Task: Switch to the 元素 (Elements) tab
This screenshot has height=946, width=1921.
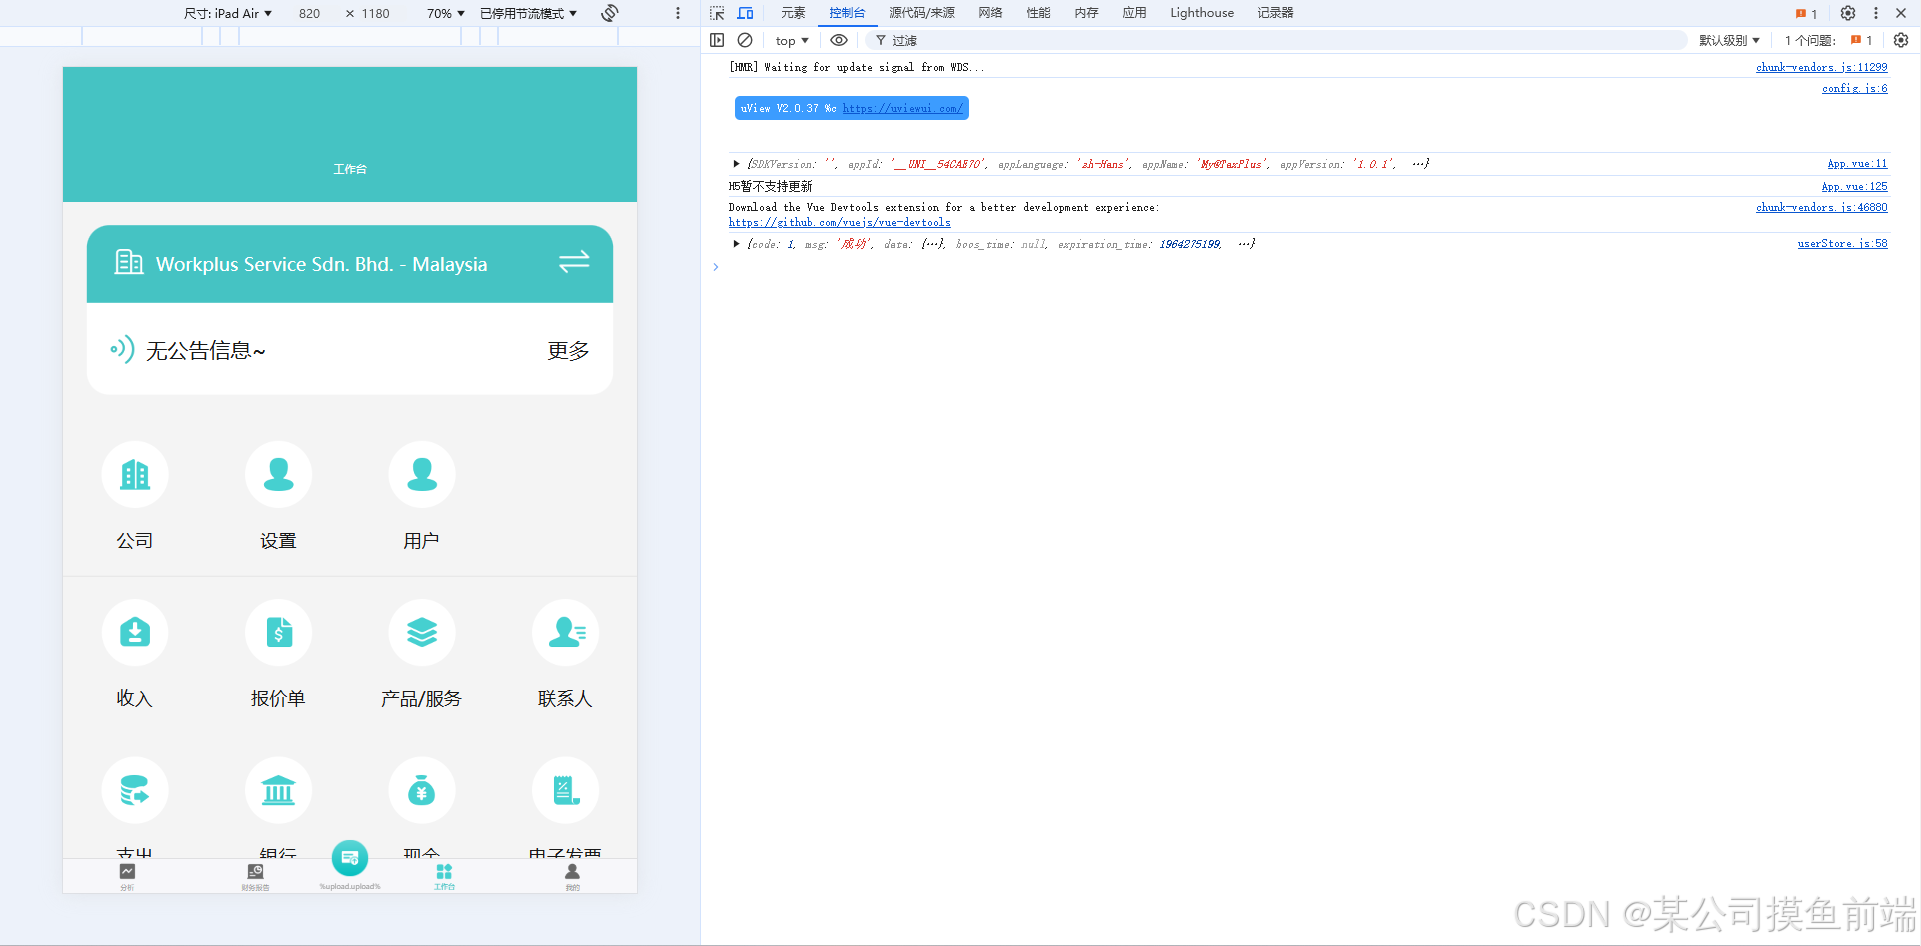Action: 793,13
